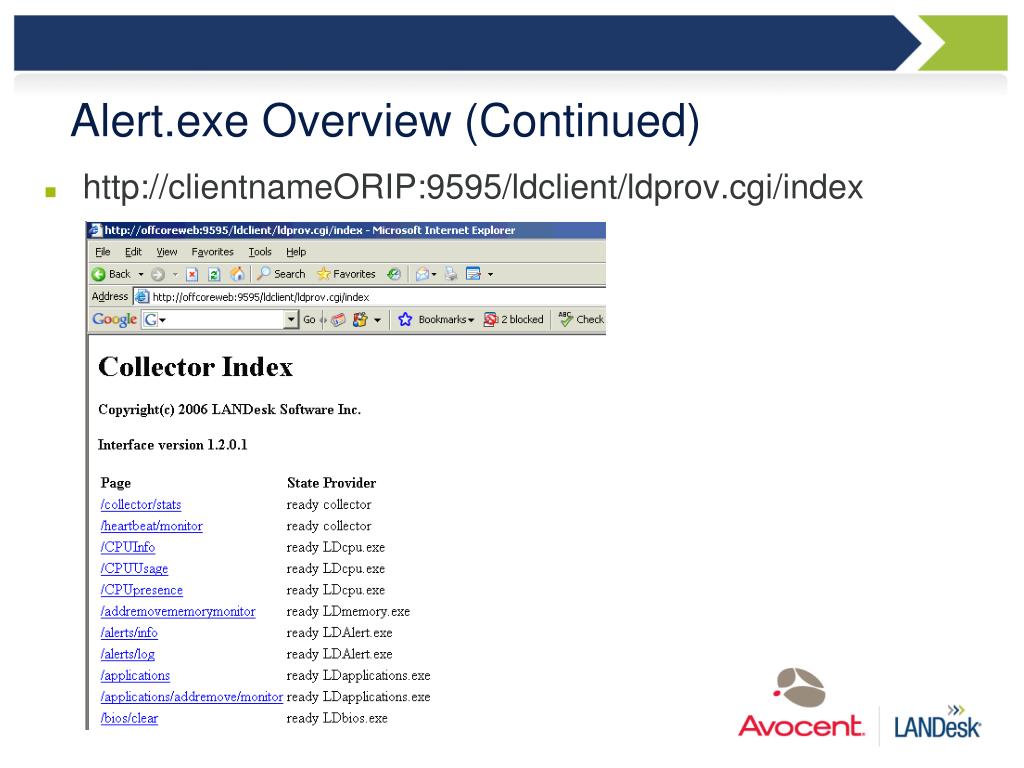Open the Favorites menu
This screenshot has height=768, width=1024.
tap(212, 252)
